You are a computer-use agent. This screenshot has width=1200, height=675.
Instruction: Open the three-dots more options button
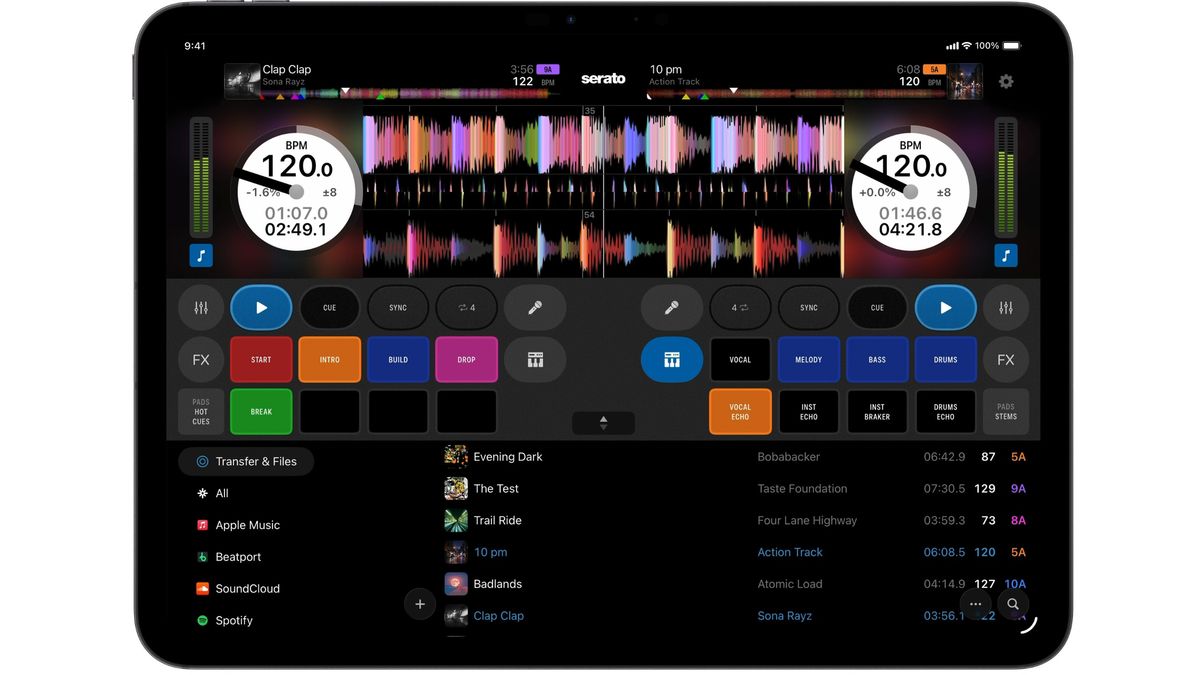976,604
